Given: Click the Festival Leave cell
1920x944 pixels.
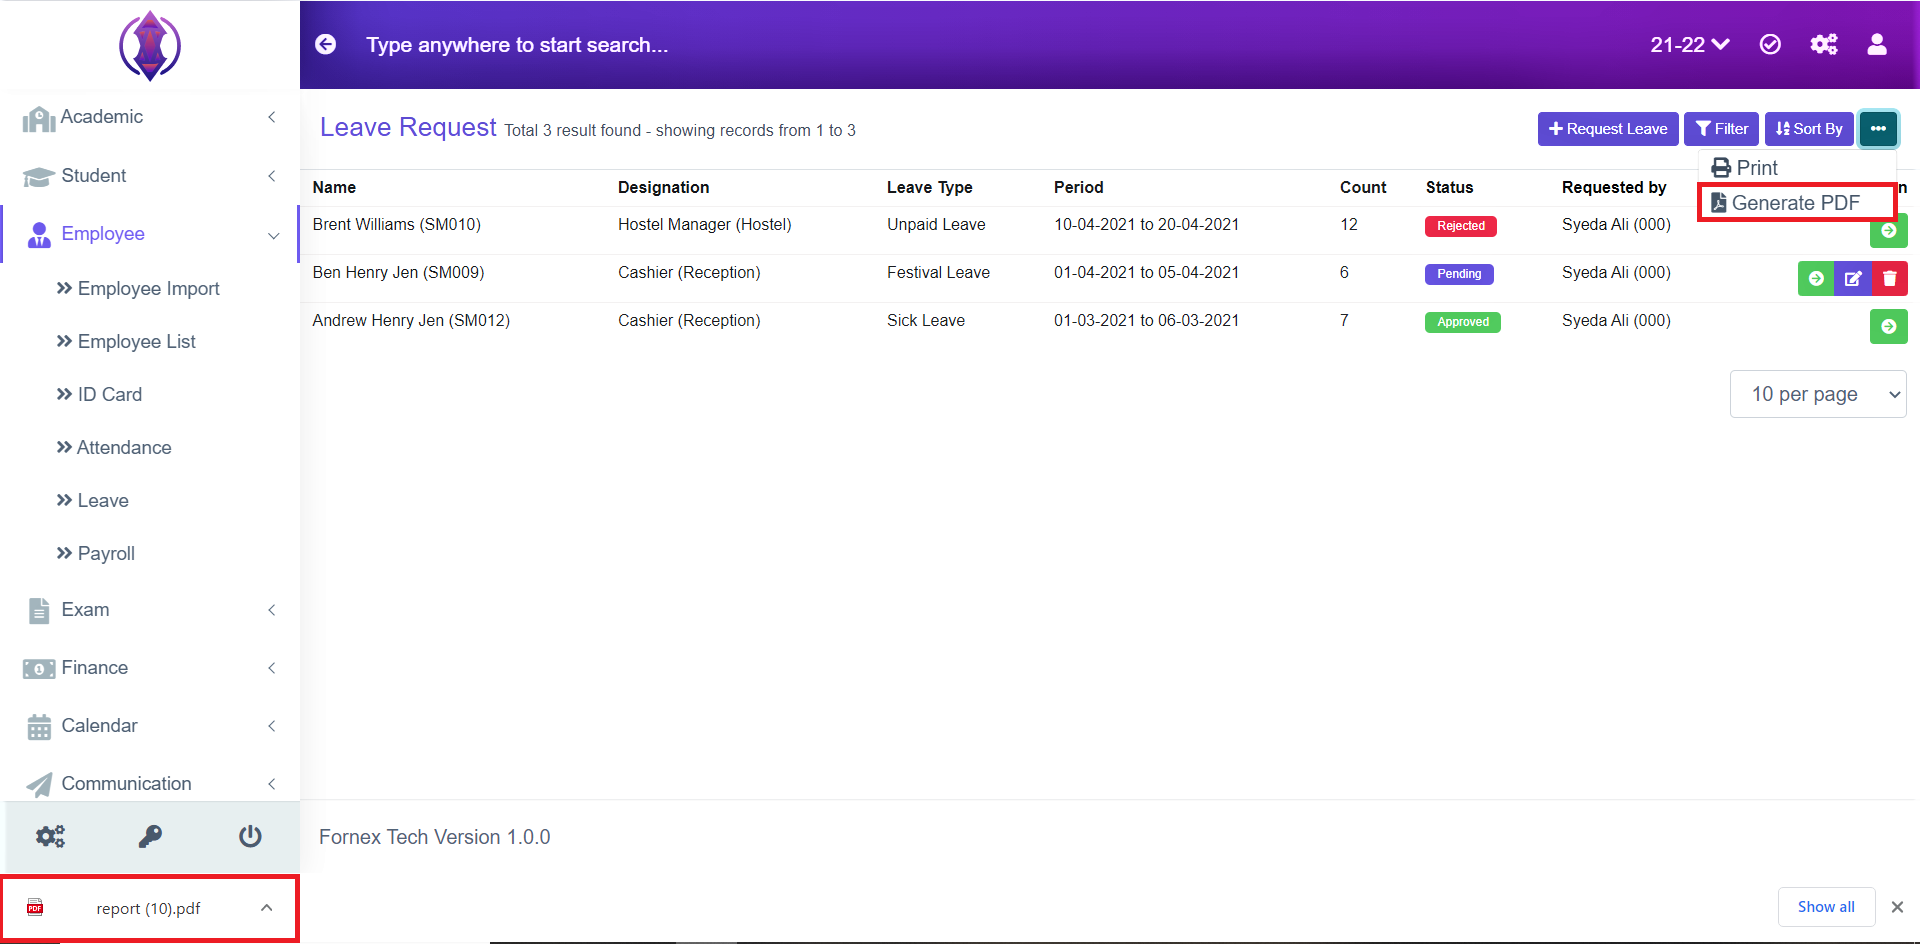Looking at the screenshot, I should tap(938, 273).
